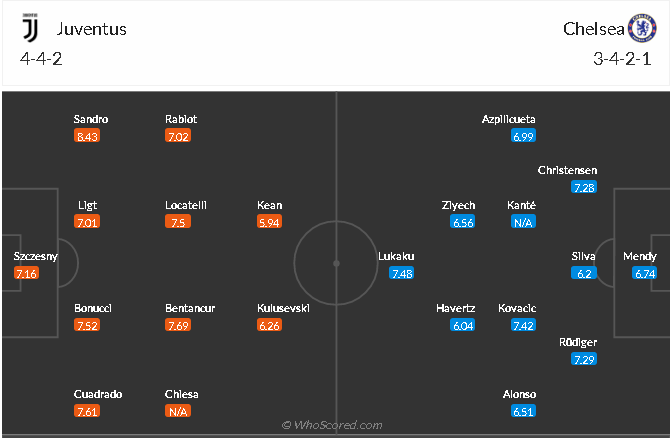Viewport: 672px width, 438px height.
Task: Open the Juventus team name link
Action: tap(92, 29)
